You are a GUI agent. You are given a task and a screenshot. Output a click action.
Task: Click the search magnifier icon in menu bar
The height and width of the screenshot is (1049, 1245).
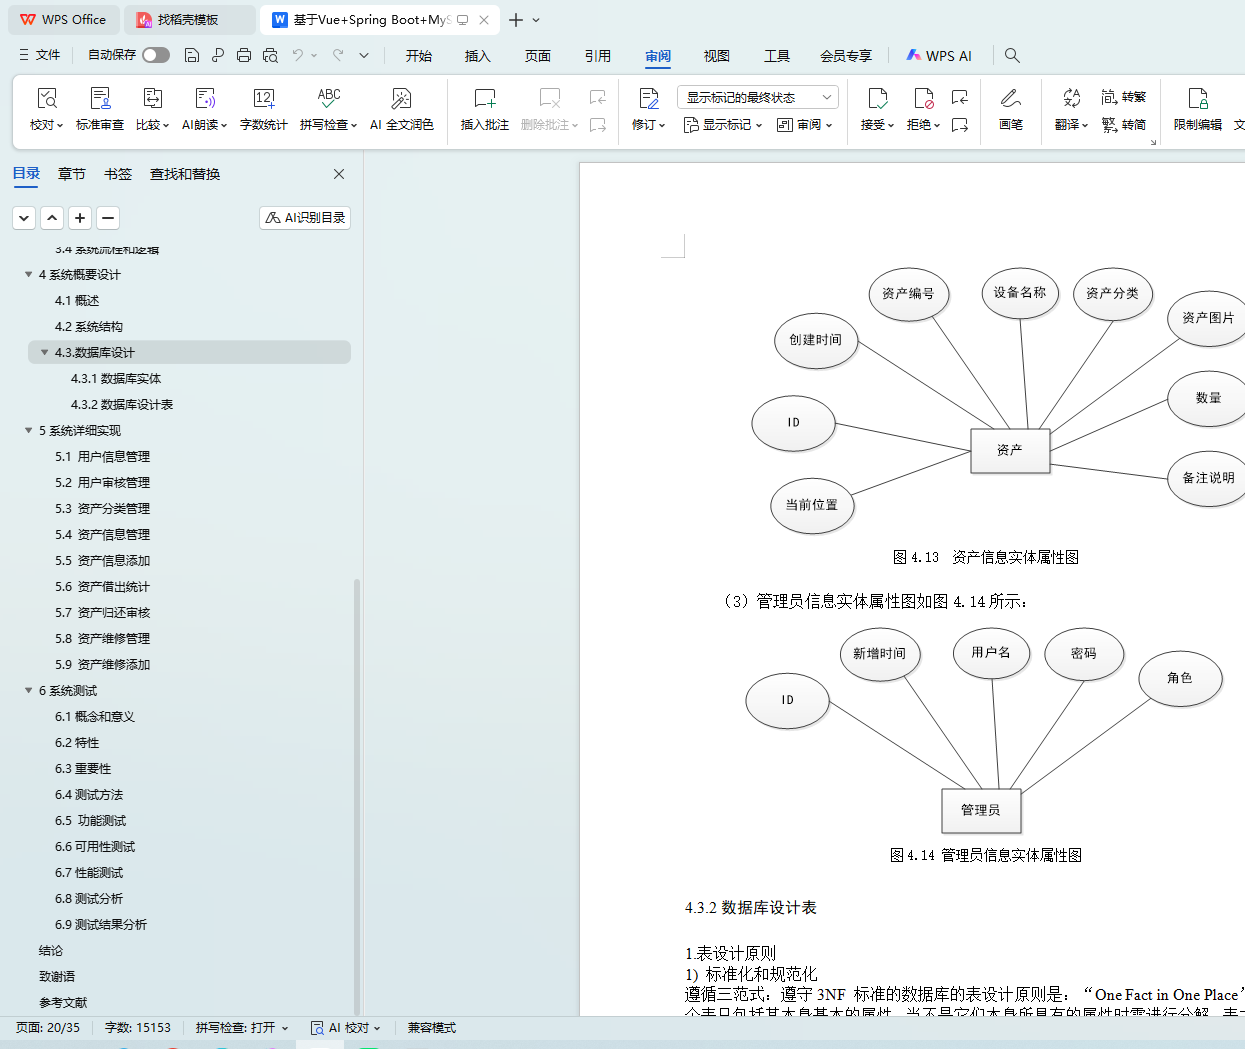coord(1012,55)
